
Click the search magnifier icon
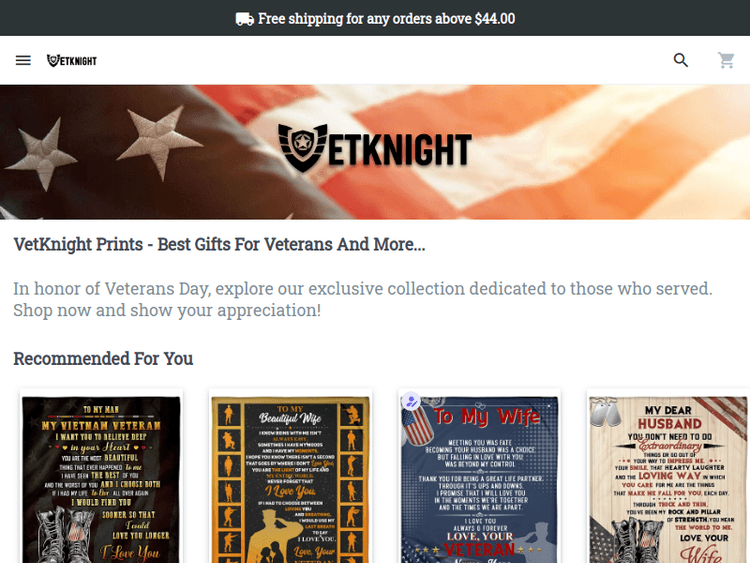click(x=681, y=60)
